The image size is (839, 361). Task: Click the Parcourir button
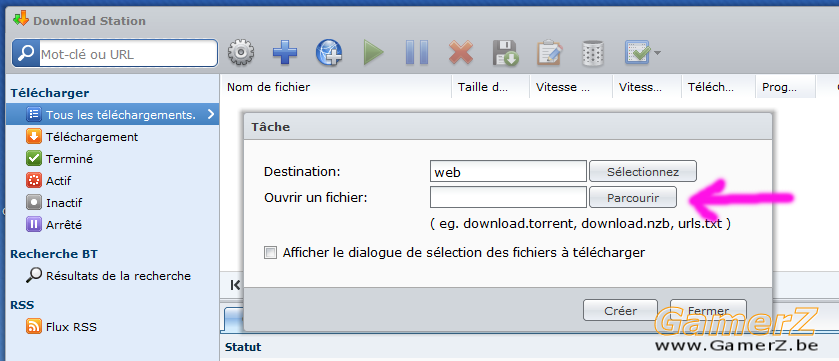coord(633,197)
